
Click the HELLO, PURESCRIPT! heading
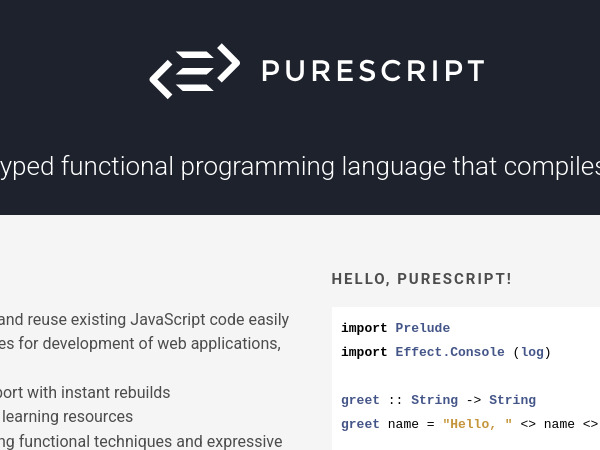coord(421,279)
